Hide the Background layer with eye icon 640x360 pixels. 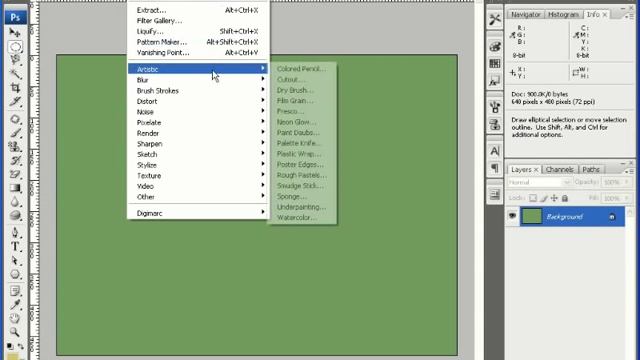(512, 216)
